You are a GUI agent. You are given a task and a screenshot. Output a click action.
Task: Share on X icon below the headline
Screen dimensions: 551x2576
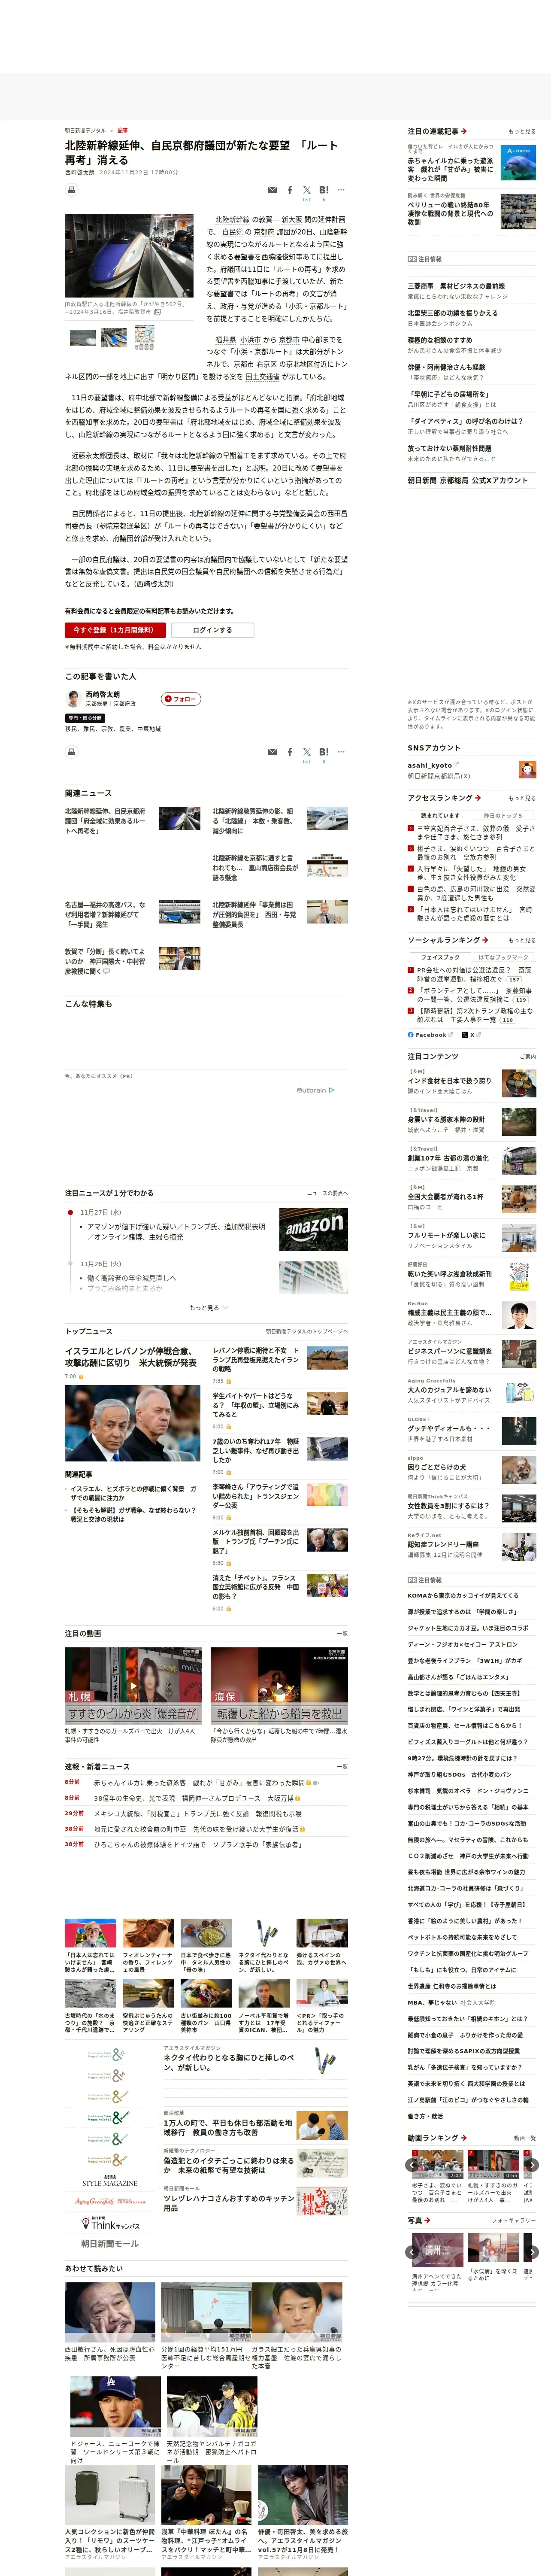[x=307, y=190]
